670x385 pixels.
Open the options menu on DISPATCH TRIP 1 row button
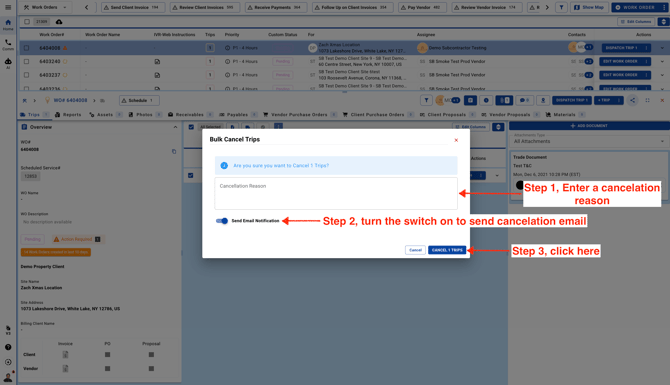click(x=646, y=48)
